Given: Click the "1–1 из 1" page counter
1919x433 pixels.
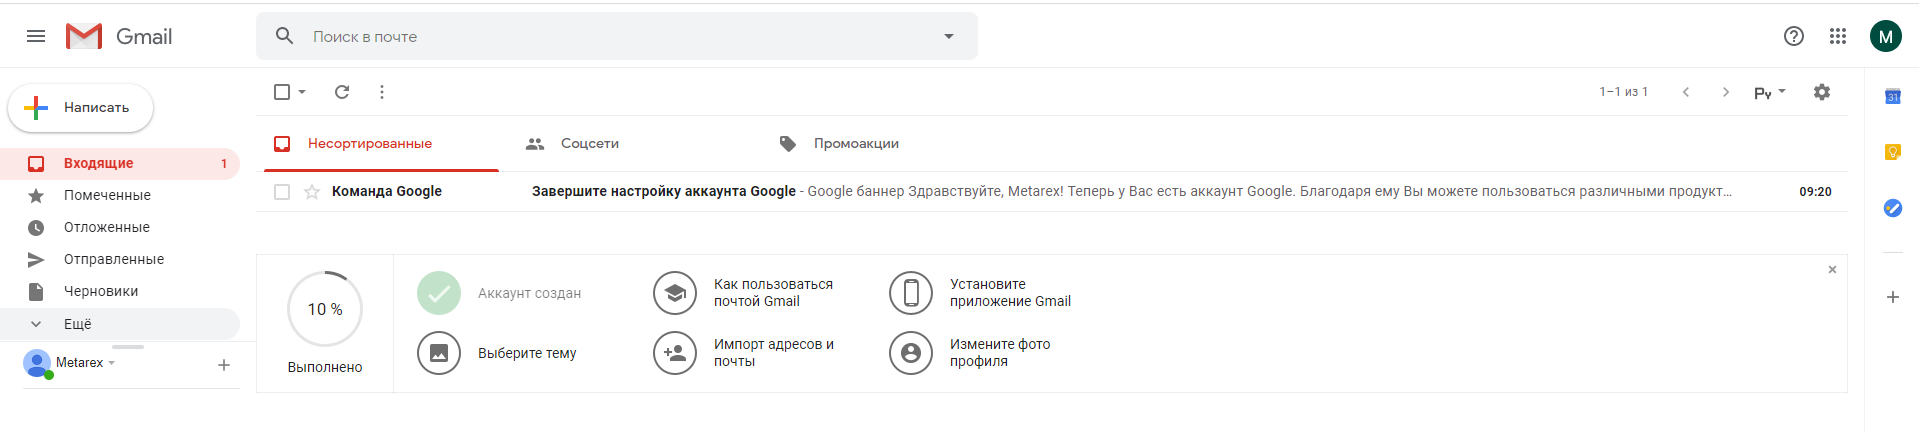Looking at the screenshot, I should (1623, 92).
